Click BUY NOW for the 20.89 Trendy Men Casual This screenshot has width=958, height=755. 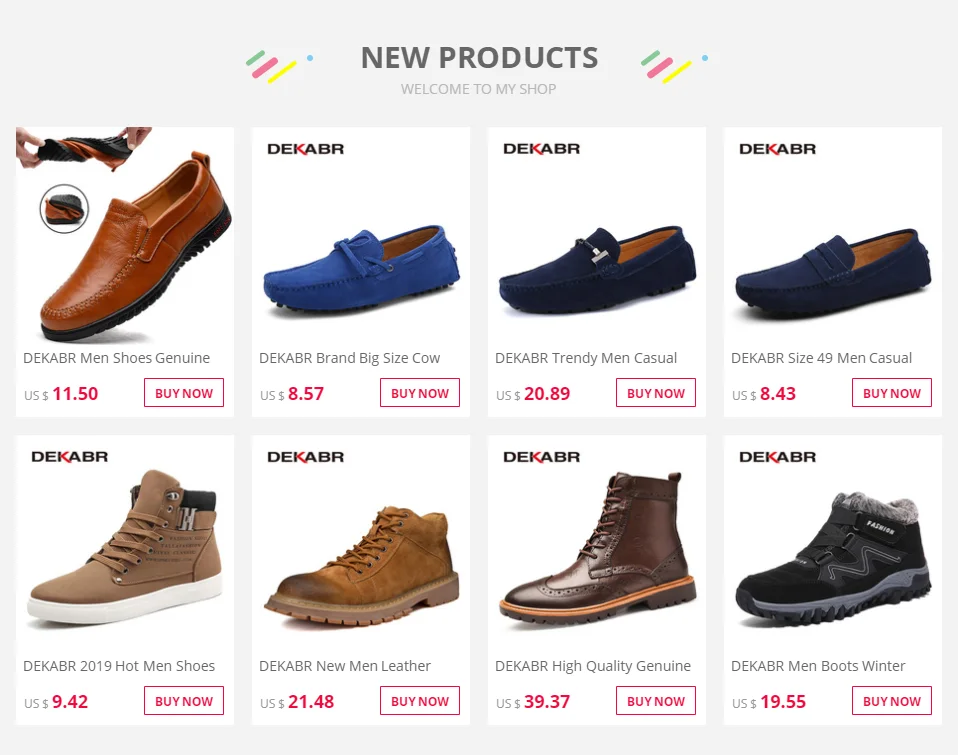656,393
